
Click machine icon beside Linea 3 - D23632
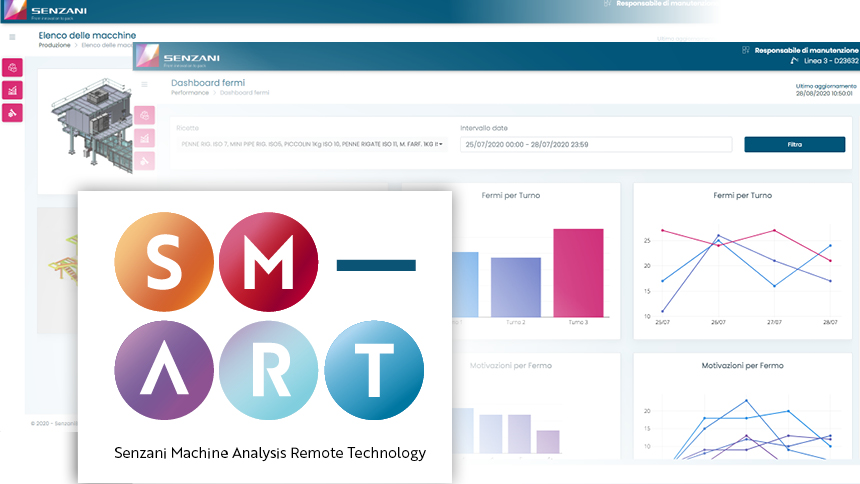[x=794, y=60]
